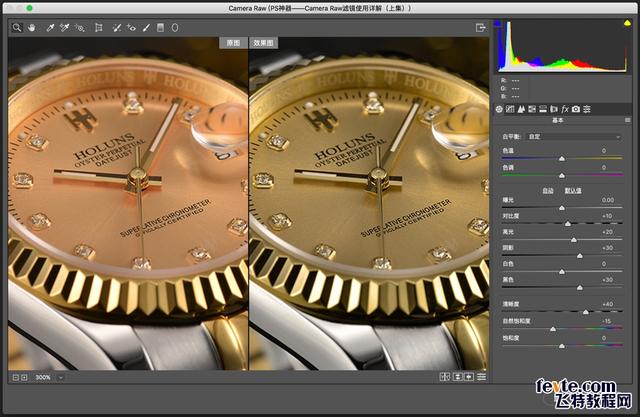640x417 pixels.
Task: Open the Tone Curve panel tab
Action: [510, 109]
